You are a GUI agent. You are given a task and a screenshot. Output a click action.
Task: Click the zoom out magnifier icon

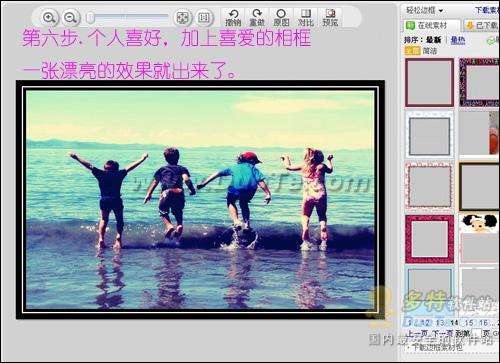[71, 18]
